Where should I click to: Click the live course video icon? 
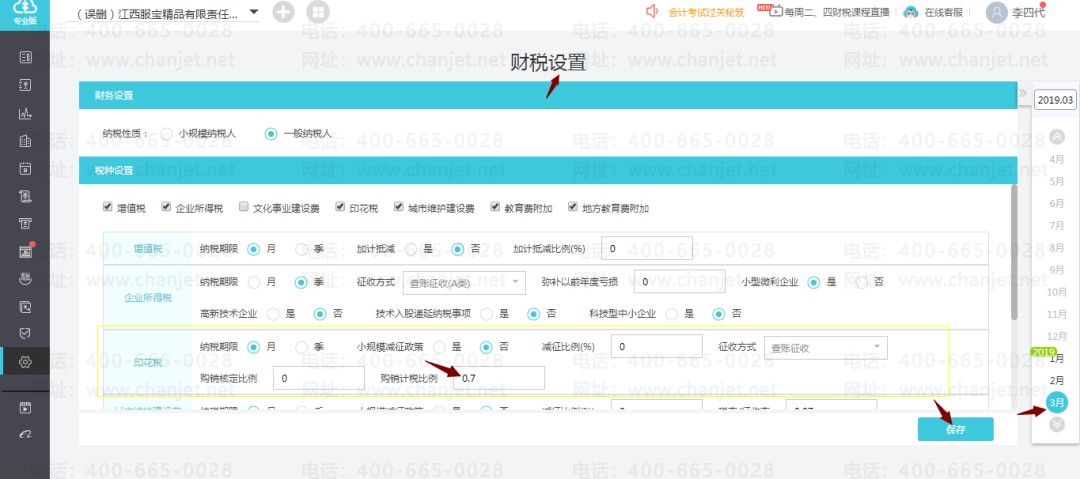point(776,11)
